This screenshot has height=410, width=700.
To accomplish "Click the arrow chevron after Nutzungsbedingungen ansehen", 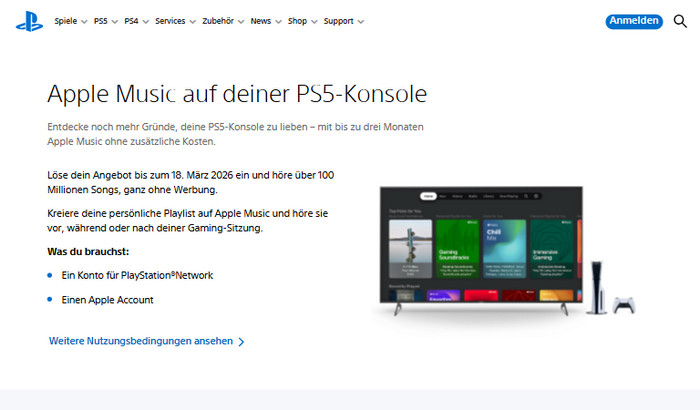I will tap(241, 342).
